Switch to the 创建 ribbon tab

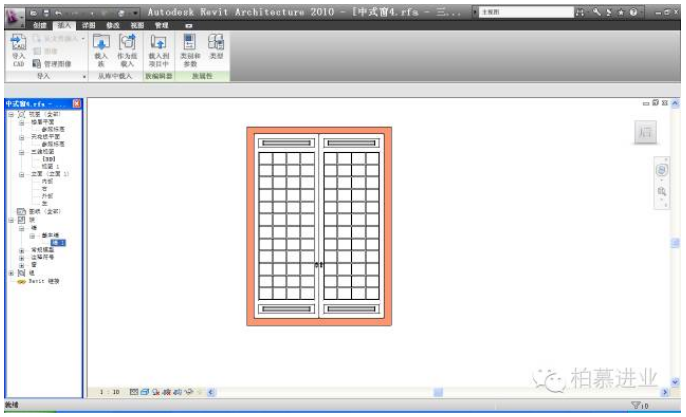point(40,26)
